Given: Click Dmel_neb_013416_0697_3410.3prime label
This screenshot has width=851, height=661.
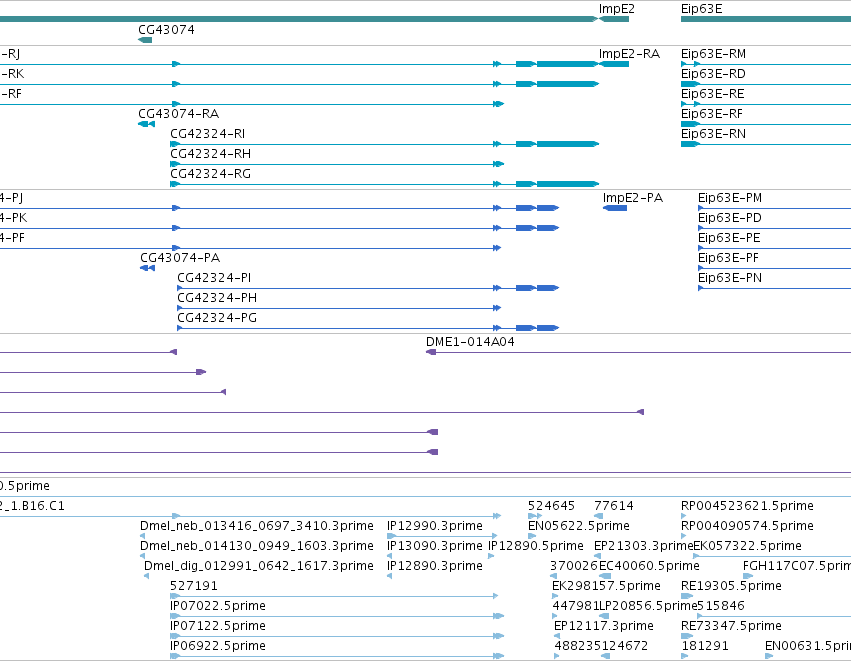Looking at the screenshot, I should coord(257,526).
